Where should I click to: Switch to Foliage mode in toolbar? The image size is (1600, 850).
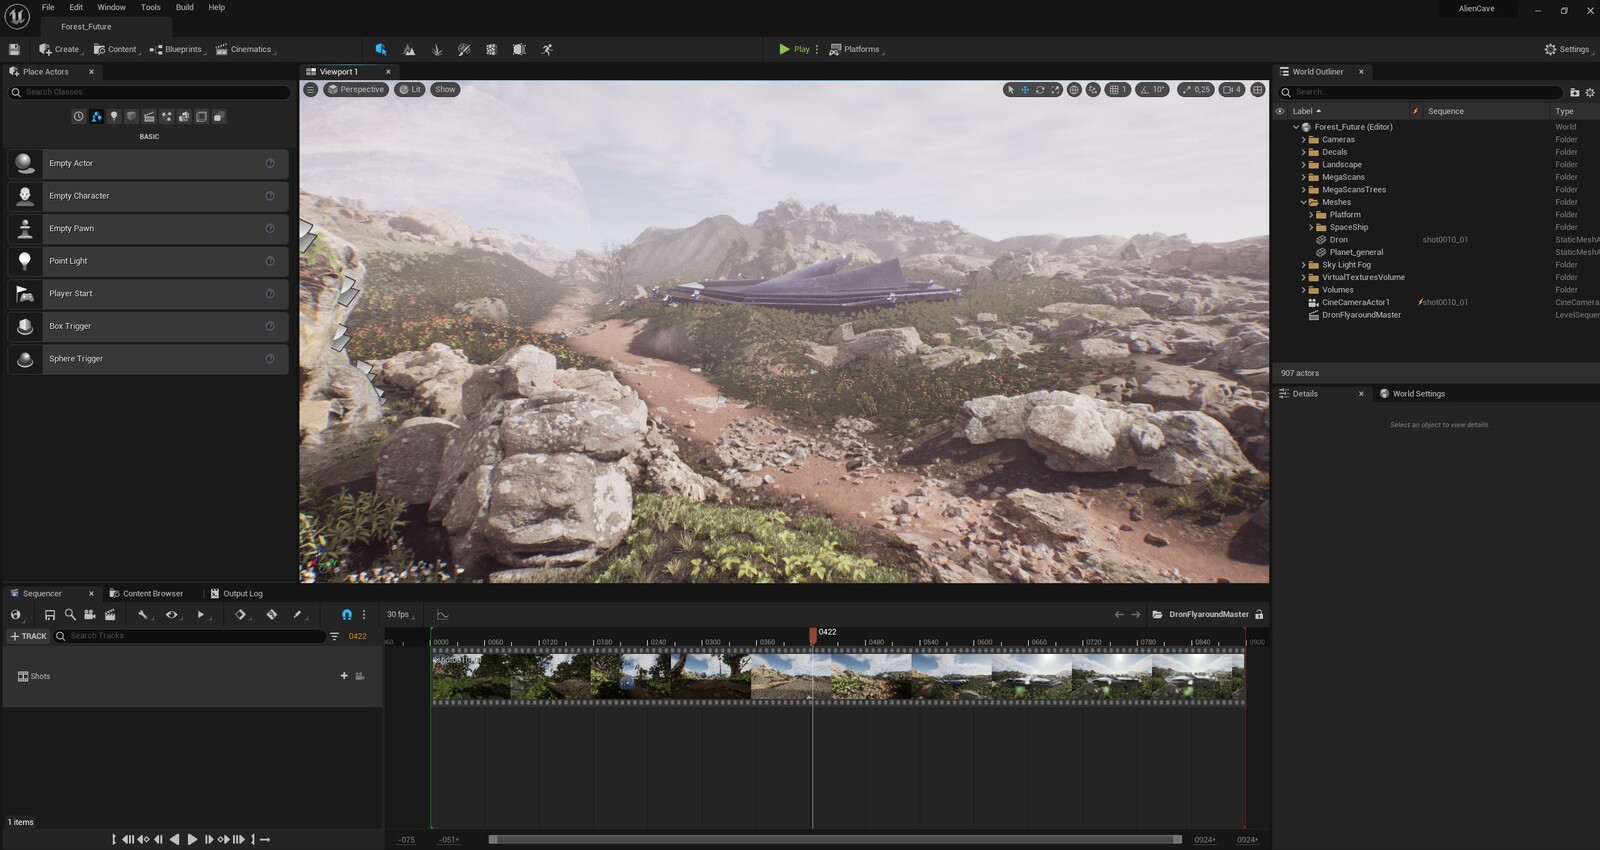coord(437,49)
